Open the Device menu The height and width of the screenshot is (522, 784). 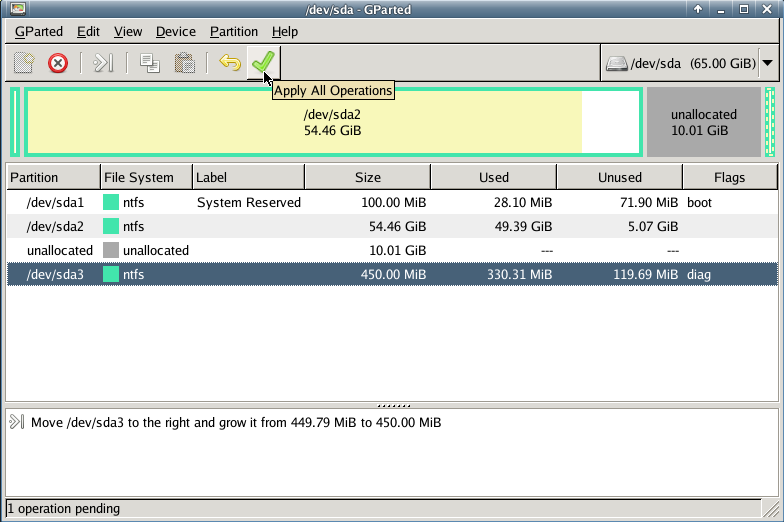coord(176,32)
